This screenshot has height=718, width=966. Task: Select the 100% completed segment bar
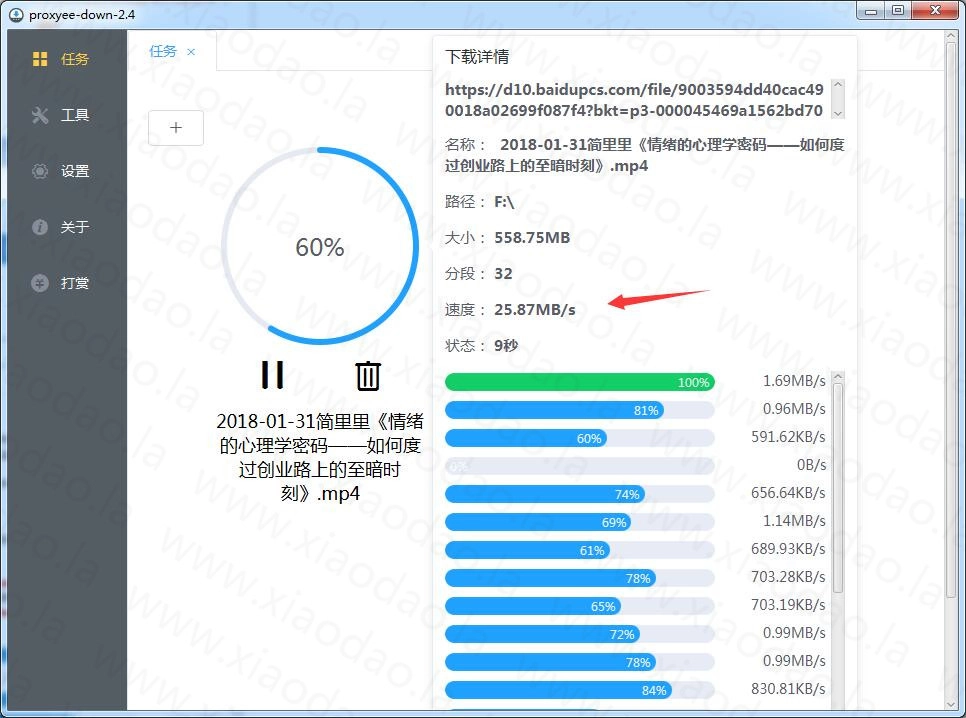(580, 382)
